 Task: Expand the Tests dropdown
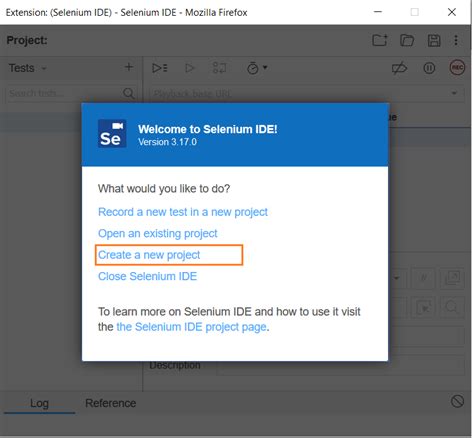[x=44, y=69]
